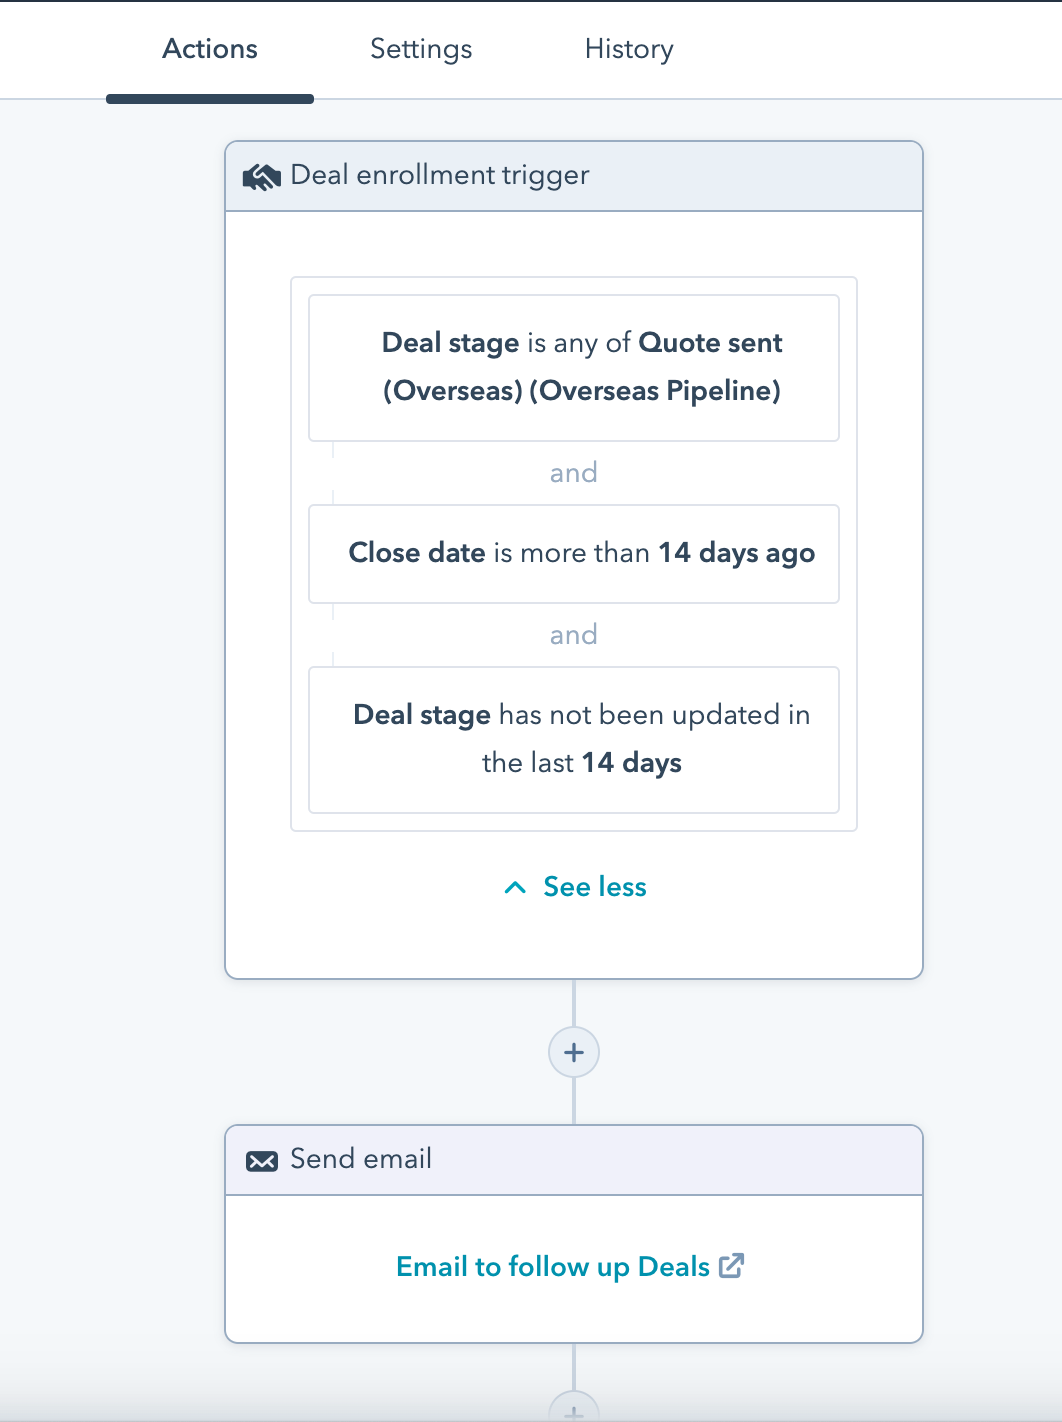The width and height of the screenshot is (1062, 1422).
Task: Click the envelope icon on Send email
Action: click(262, 1161)
